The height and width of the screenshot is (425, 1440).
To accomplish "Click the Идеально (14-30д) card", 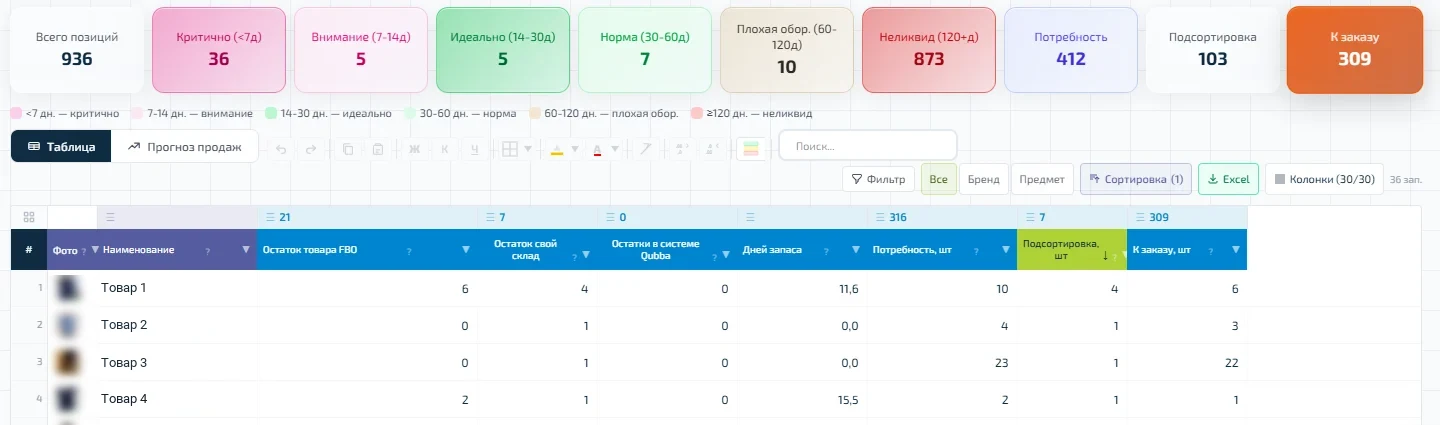I will pyautogui.click(x=503, y=50).
